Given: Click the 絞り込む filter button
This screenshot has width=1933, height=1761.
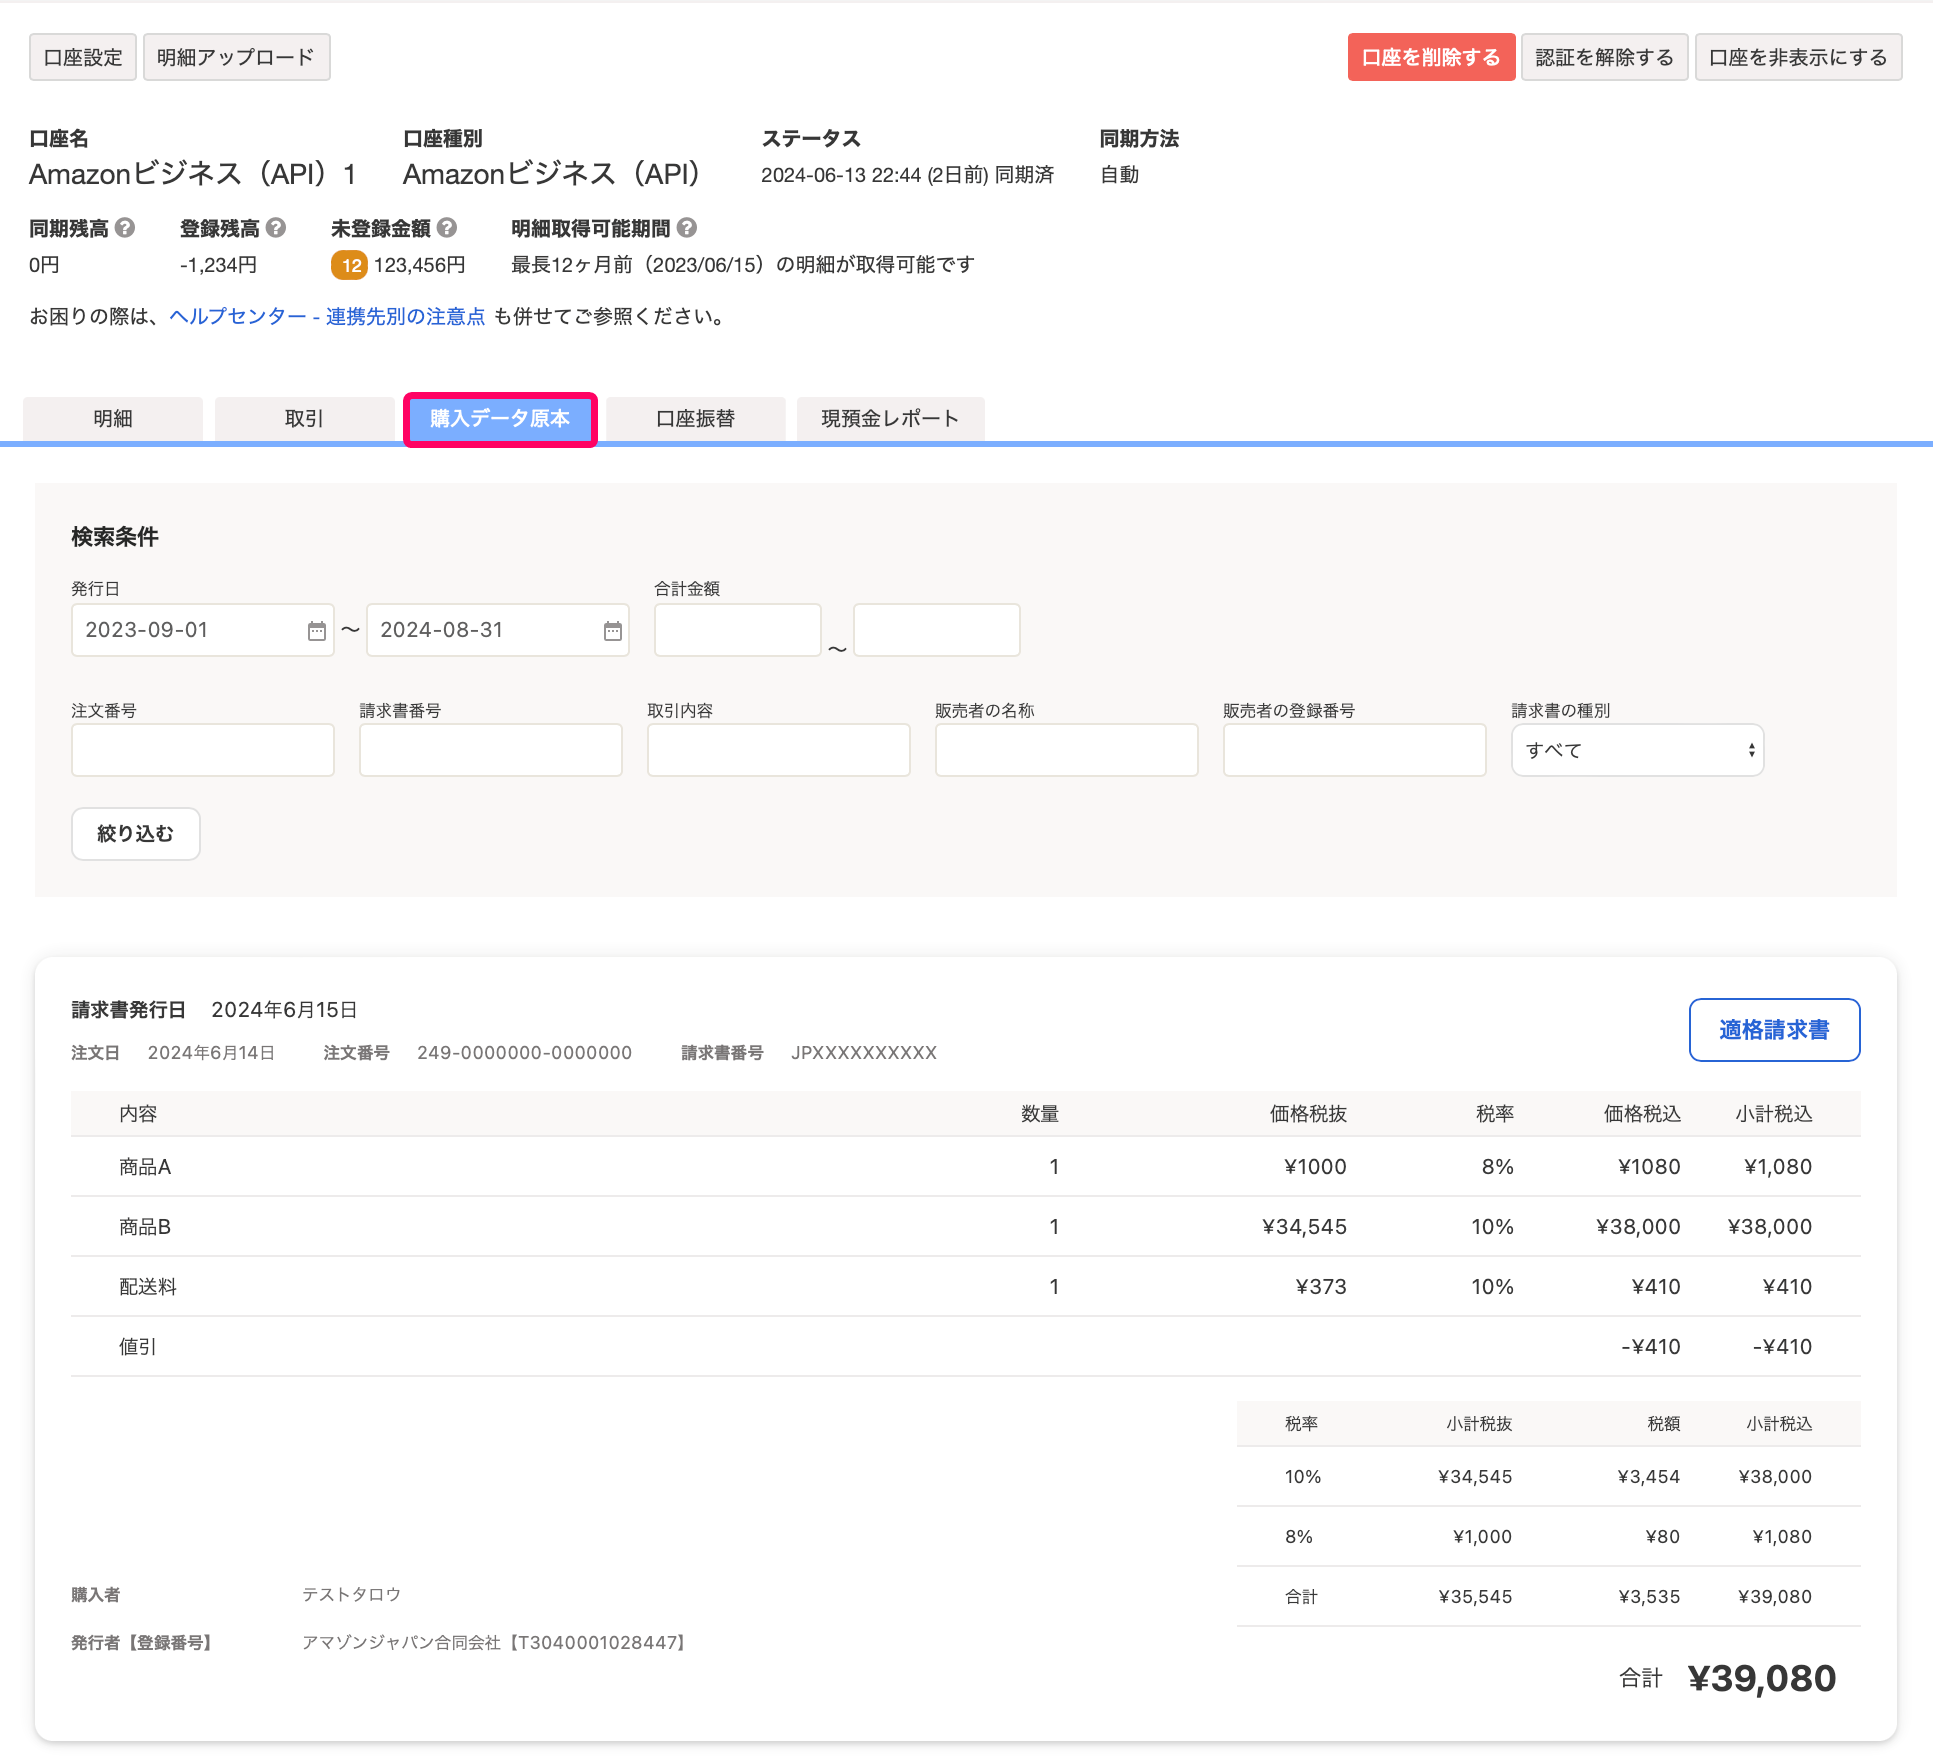Looking at the screenshot, I should [136, 834].
